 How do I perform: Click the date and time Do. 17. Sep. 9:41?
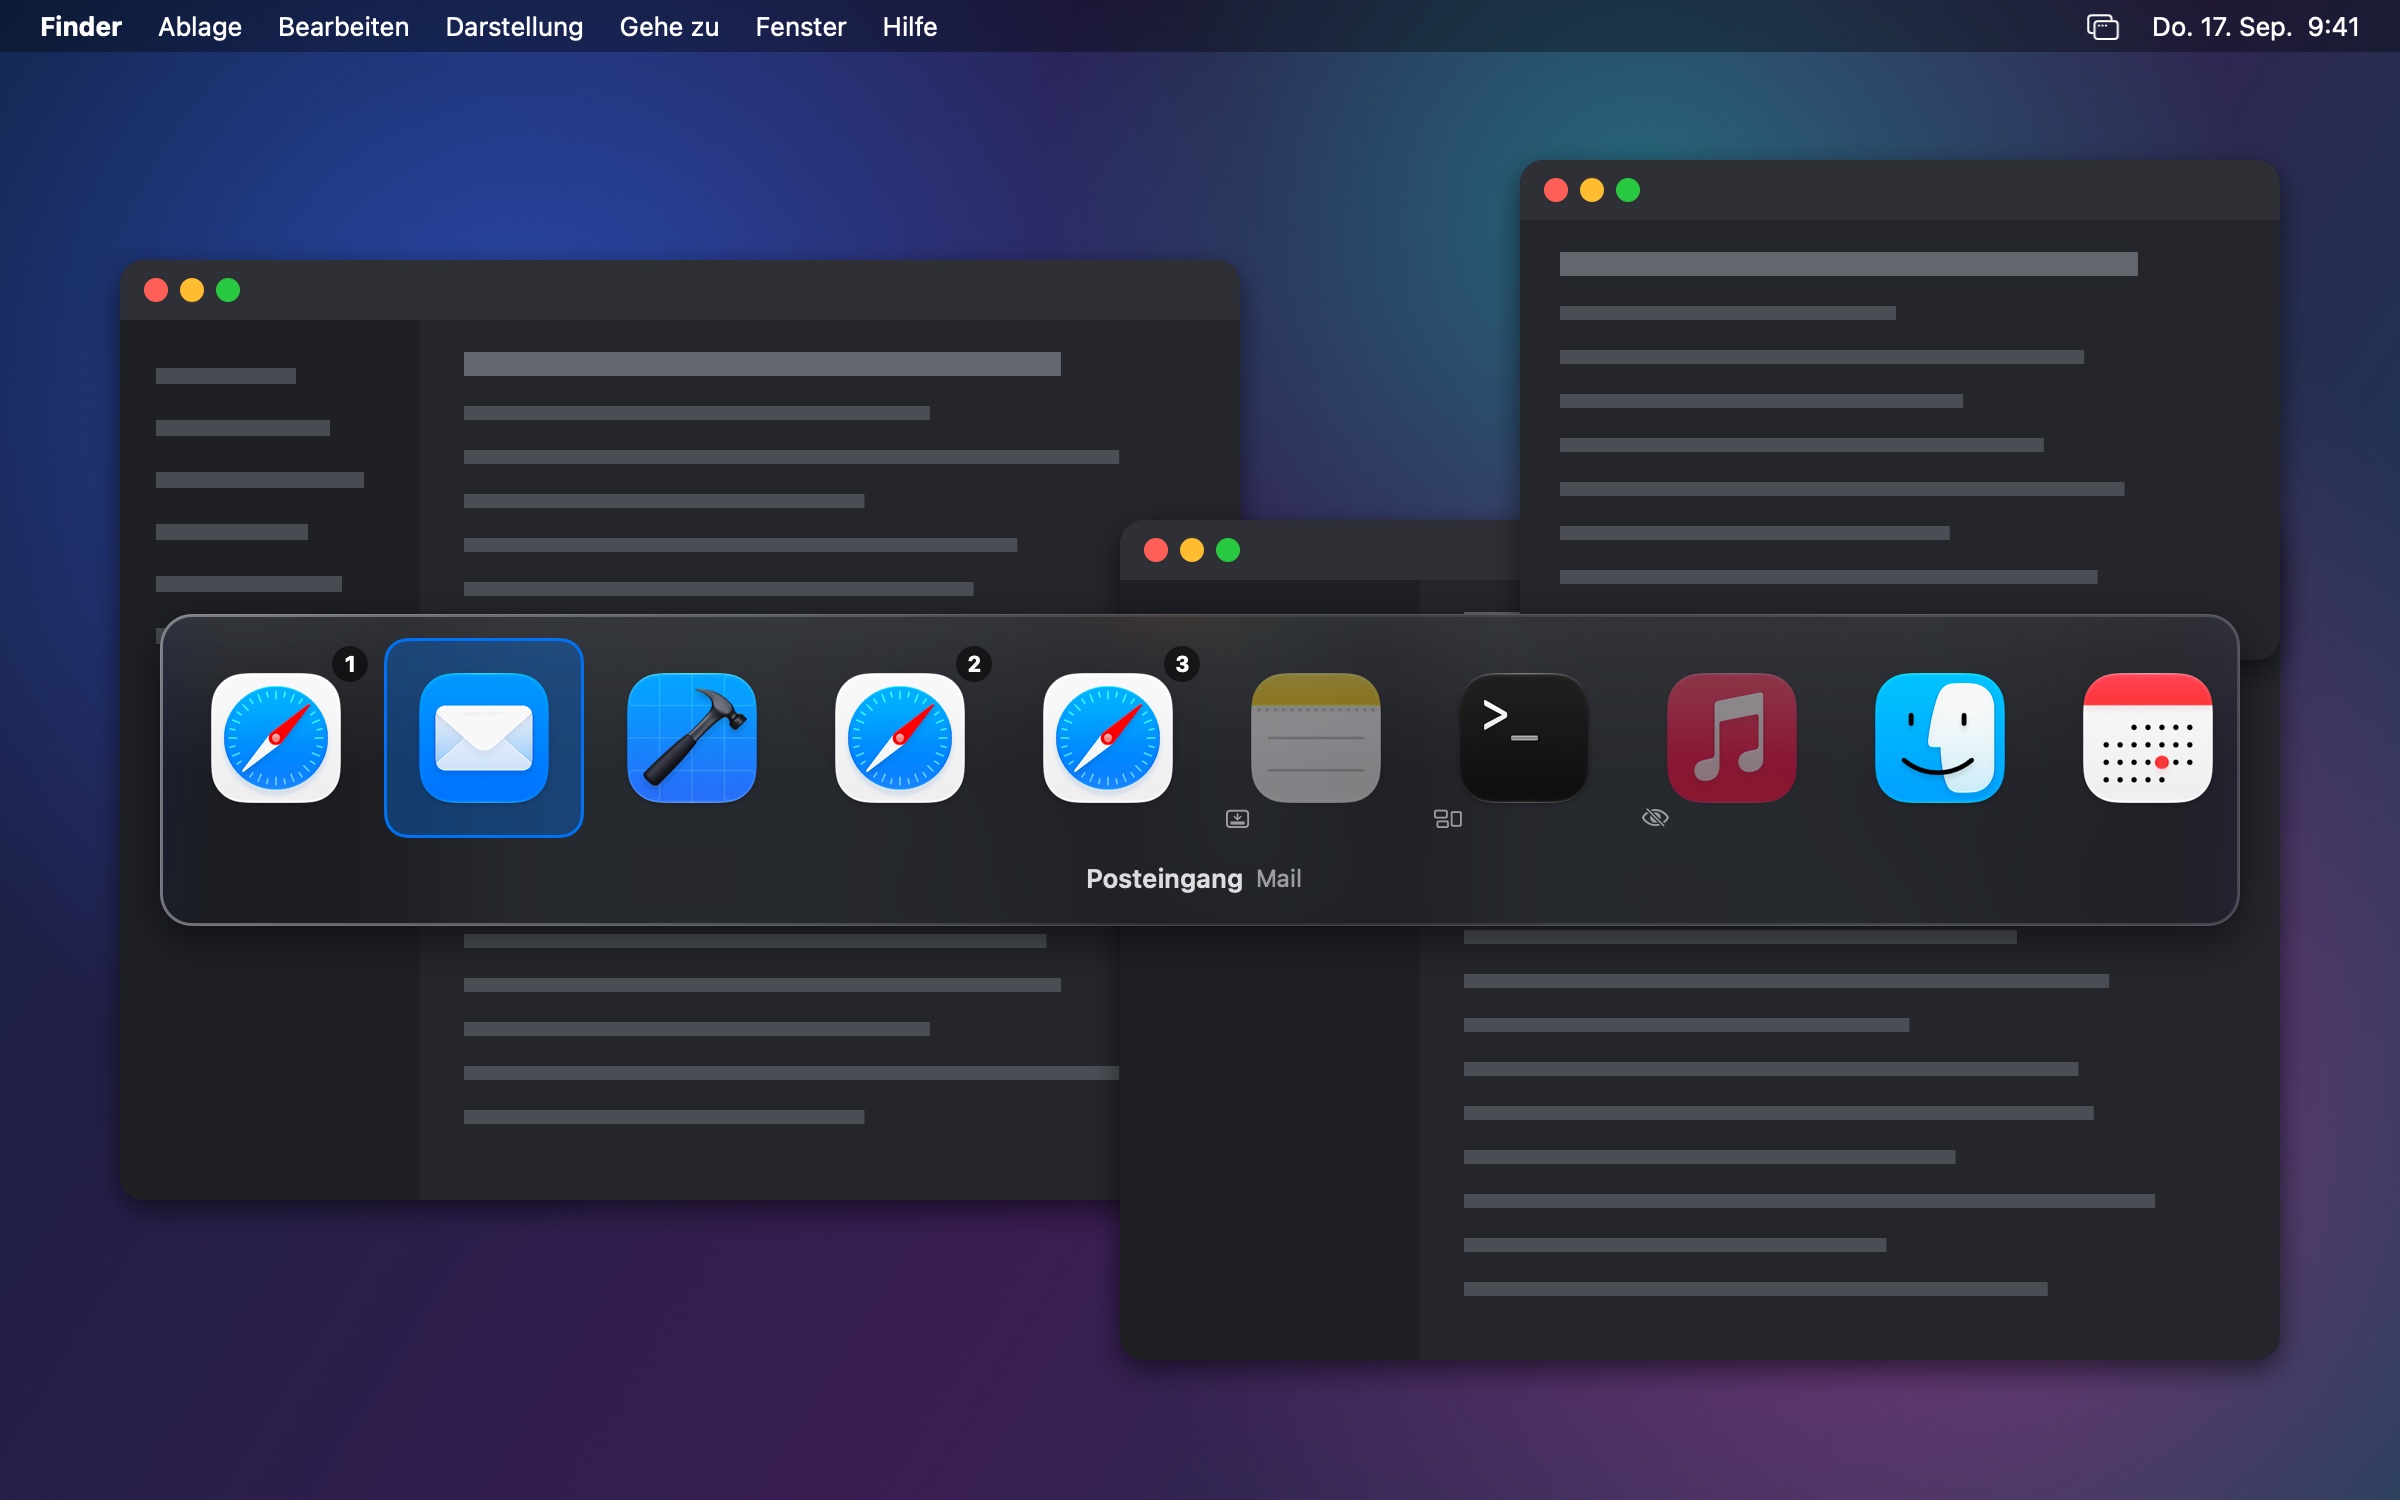[x=2256, y=27]
